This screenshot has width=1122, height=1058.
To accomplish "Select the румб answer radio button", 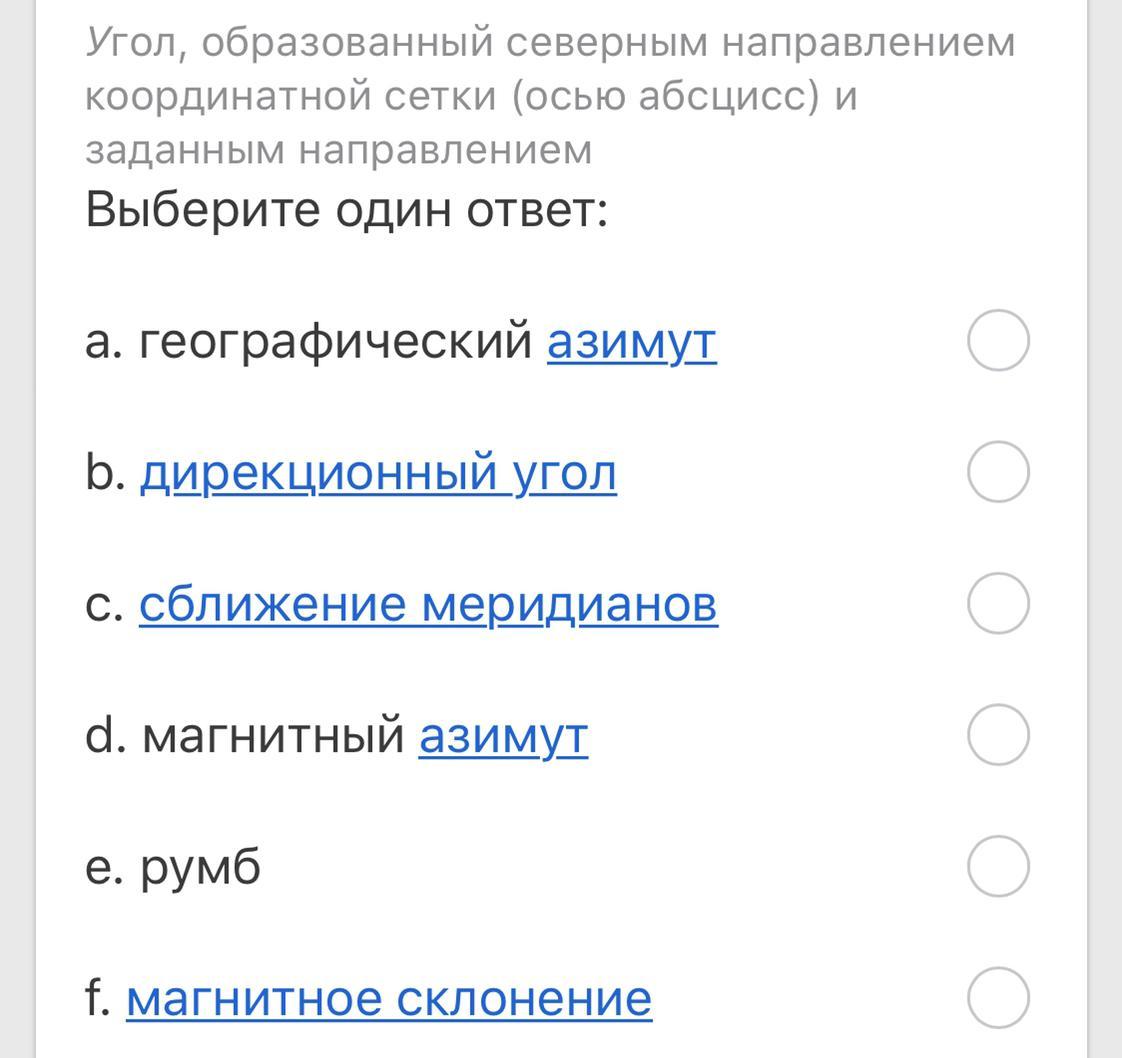I will tap(998, 866).
